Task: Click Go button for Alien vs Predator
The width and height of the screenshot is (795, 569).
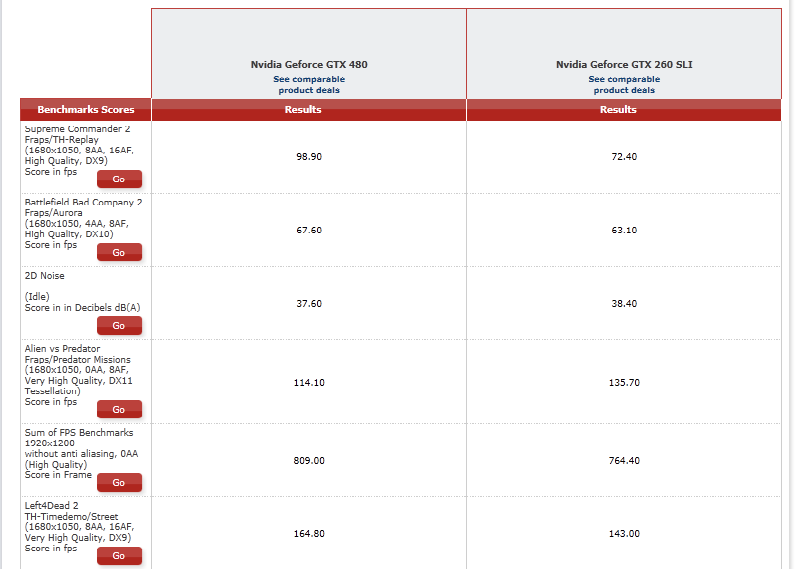Action: [119, 409]
